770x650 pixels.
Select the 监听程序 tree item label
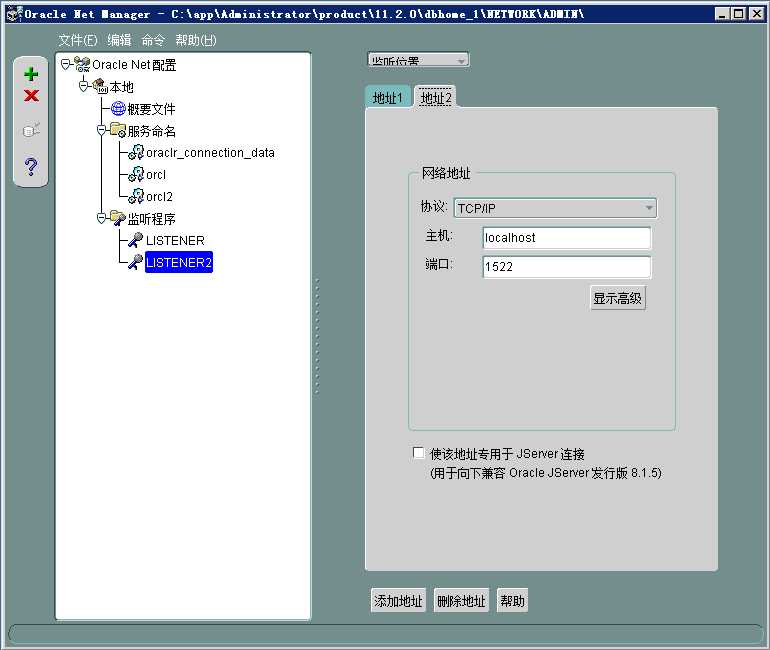click(151, 218)
